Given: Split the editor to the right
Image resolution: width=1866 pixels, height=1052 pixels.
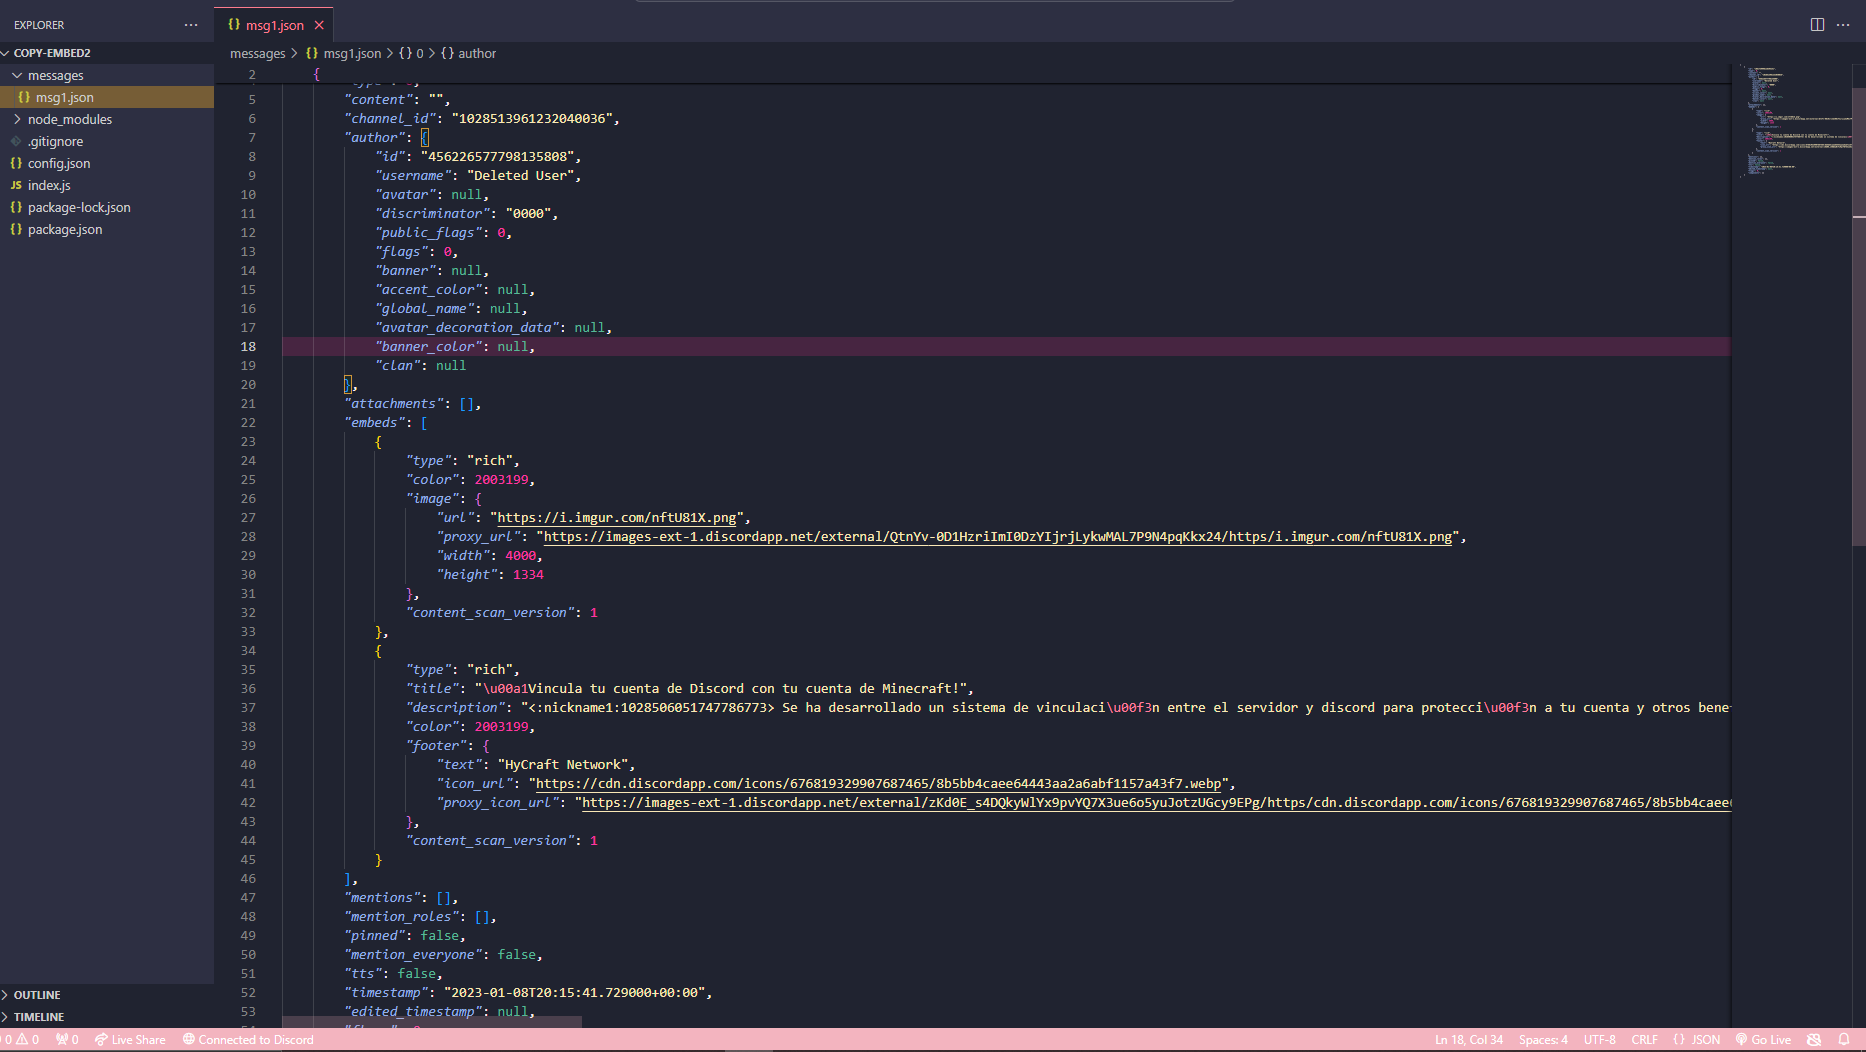Looking at the screenshot, I should (x=1817, y=25).
